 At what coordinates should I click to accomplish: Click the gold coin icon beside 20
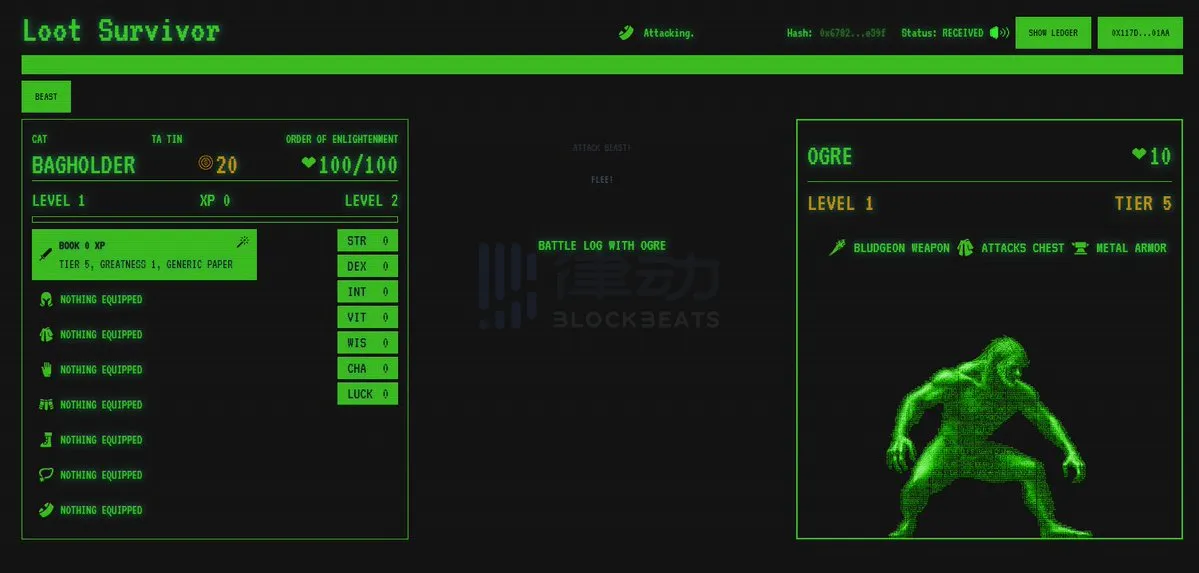click(x=205, y=162)
